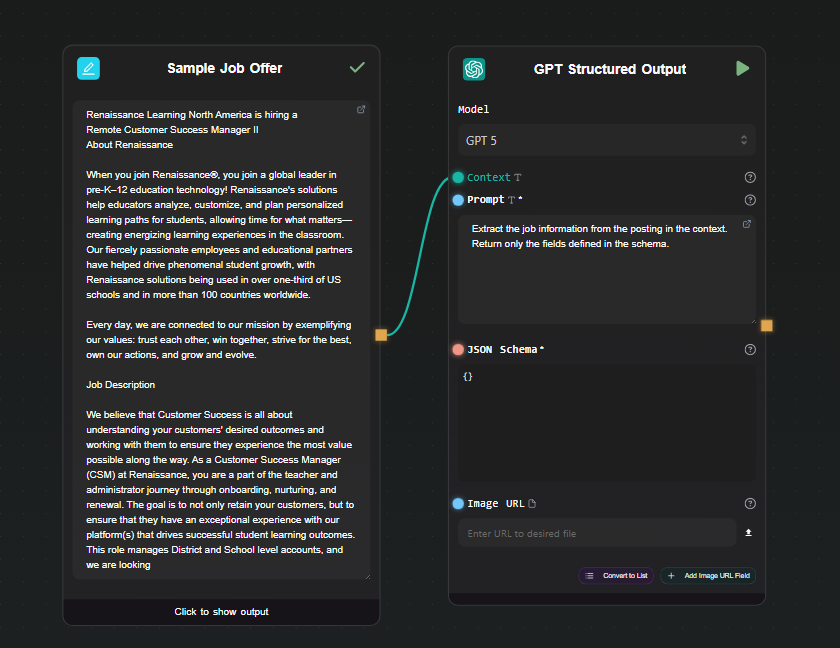Expand the Prompt text via its external-link icon

pos(747,225)
